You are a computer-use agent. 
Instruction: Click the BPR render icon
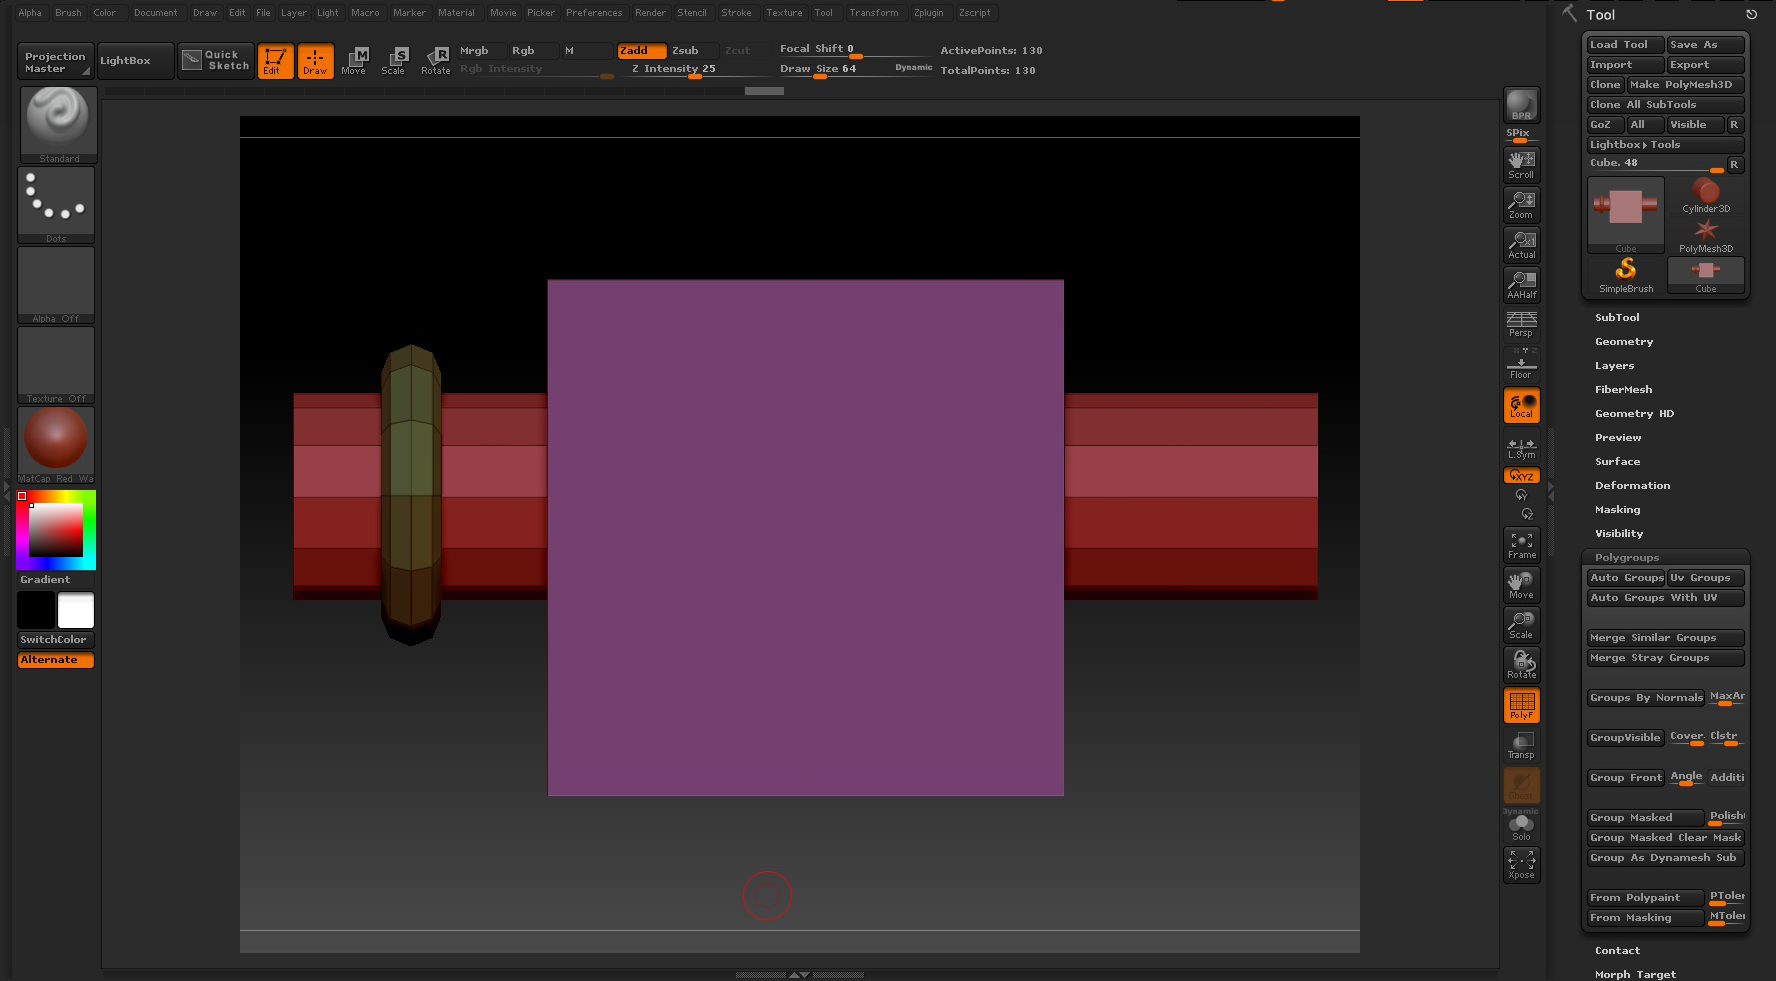coord(1521,105)
